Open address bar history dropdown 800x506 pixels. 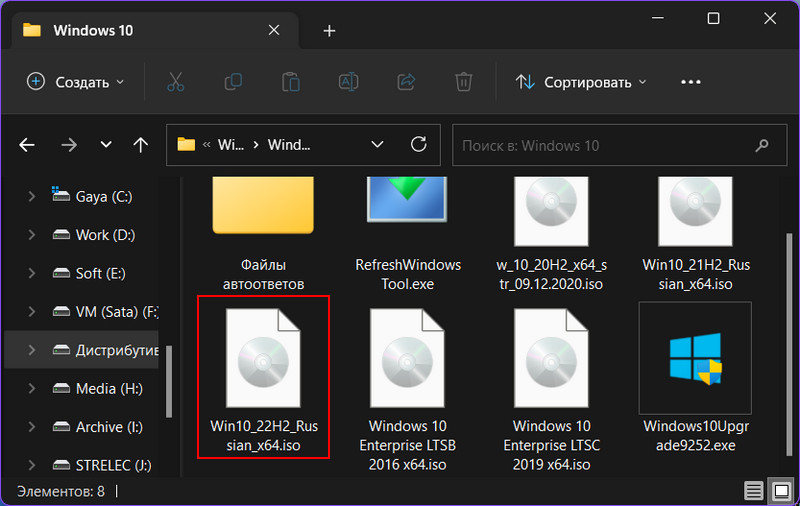click(x=377, y=145)
